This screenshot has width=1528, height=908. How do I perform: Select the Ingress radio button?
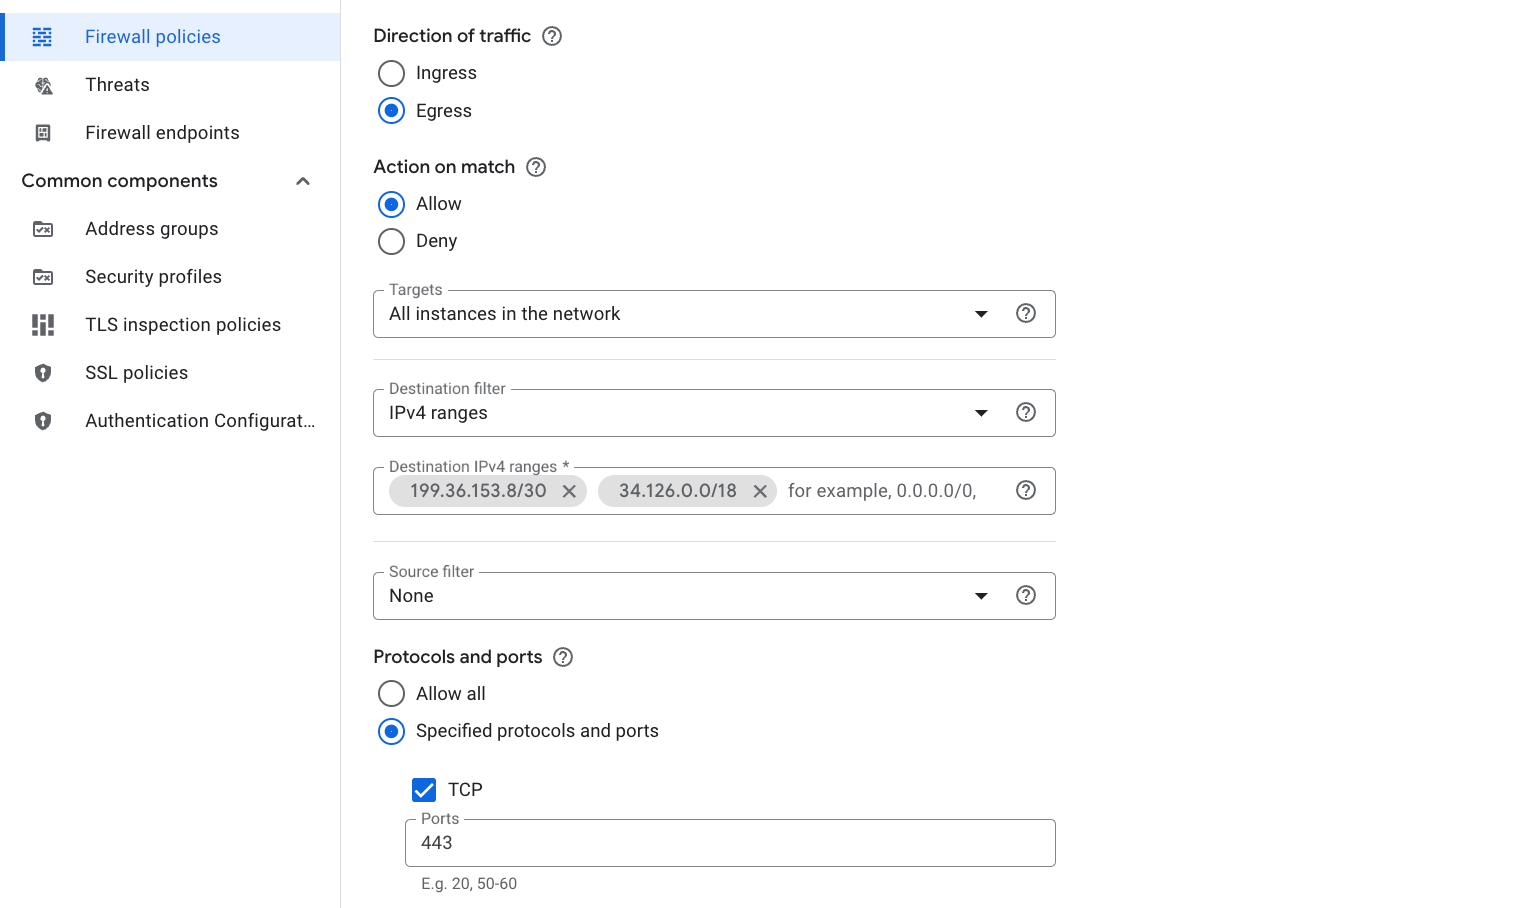coord(392,73)
